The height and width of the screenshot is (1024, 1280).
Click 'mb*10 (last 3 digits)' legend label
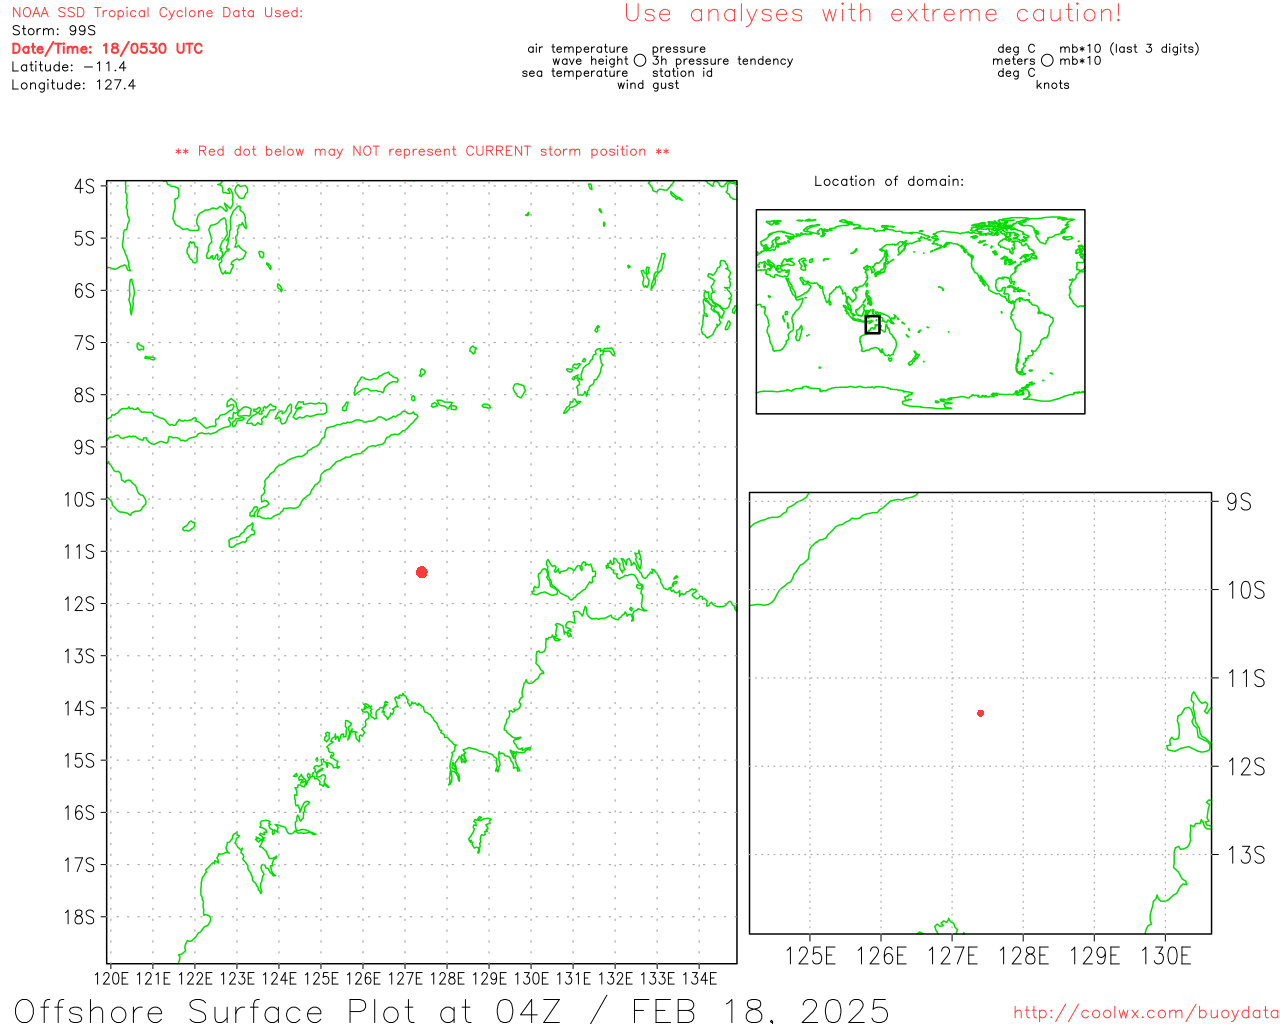tap(1129, 49)
